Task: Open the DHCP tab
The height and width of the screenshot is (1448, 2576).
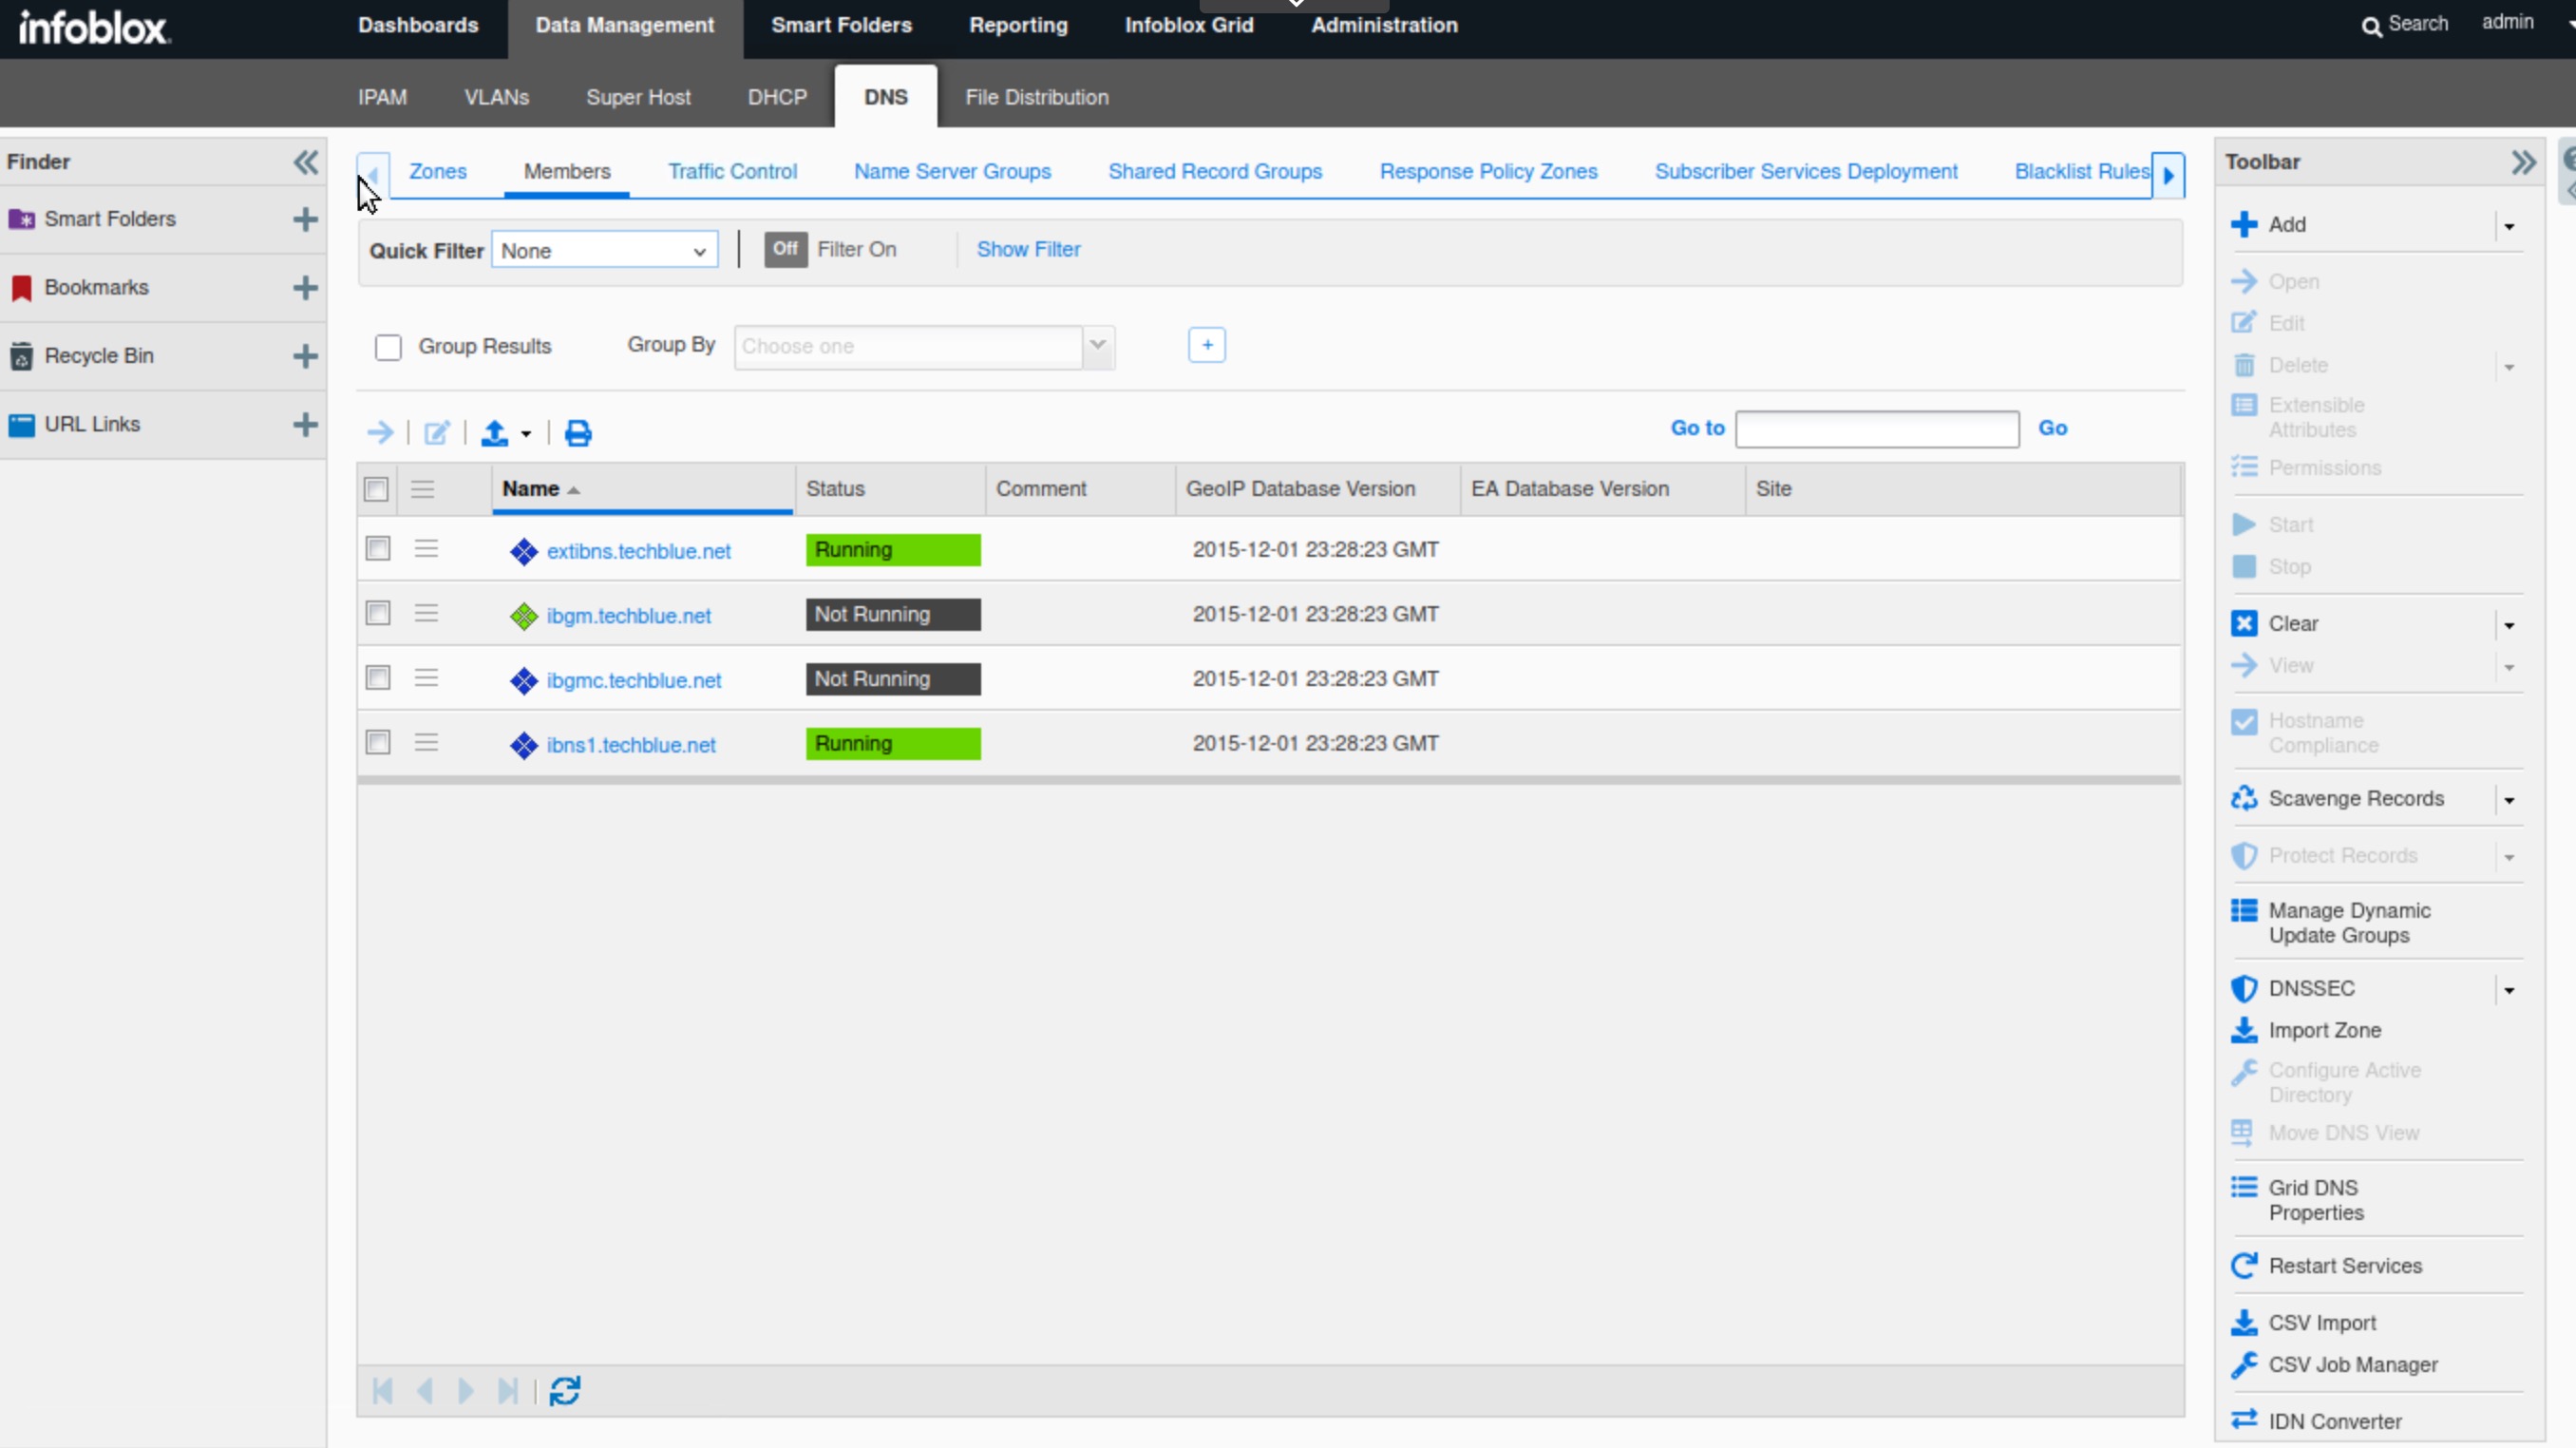Action: (x=777, y=97)
